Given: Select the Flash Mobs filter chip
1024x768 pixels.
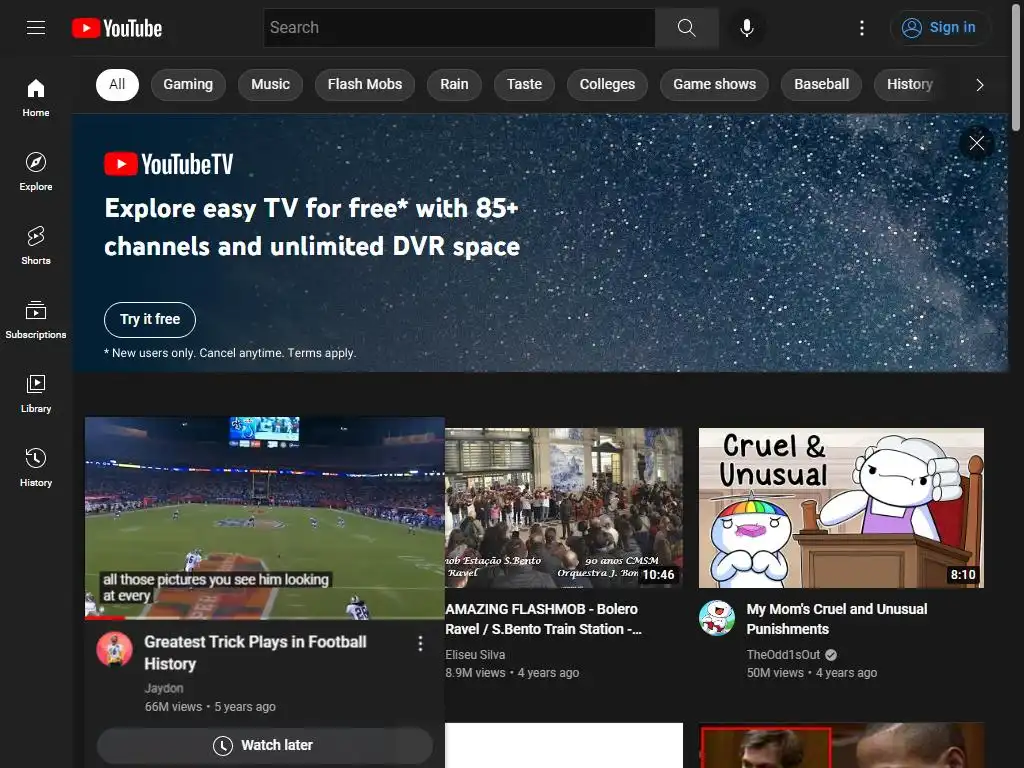Looking at the screenshot, I should [365, 84].
